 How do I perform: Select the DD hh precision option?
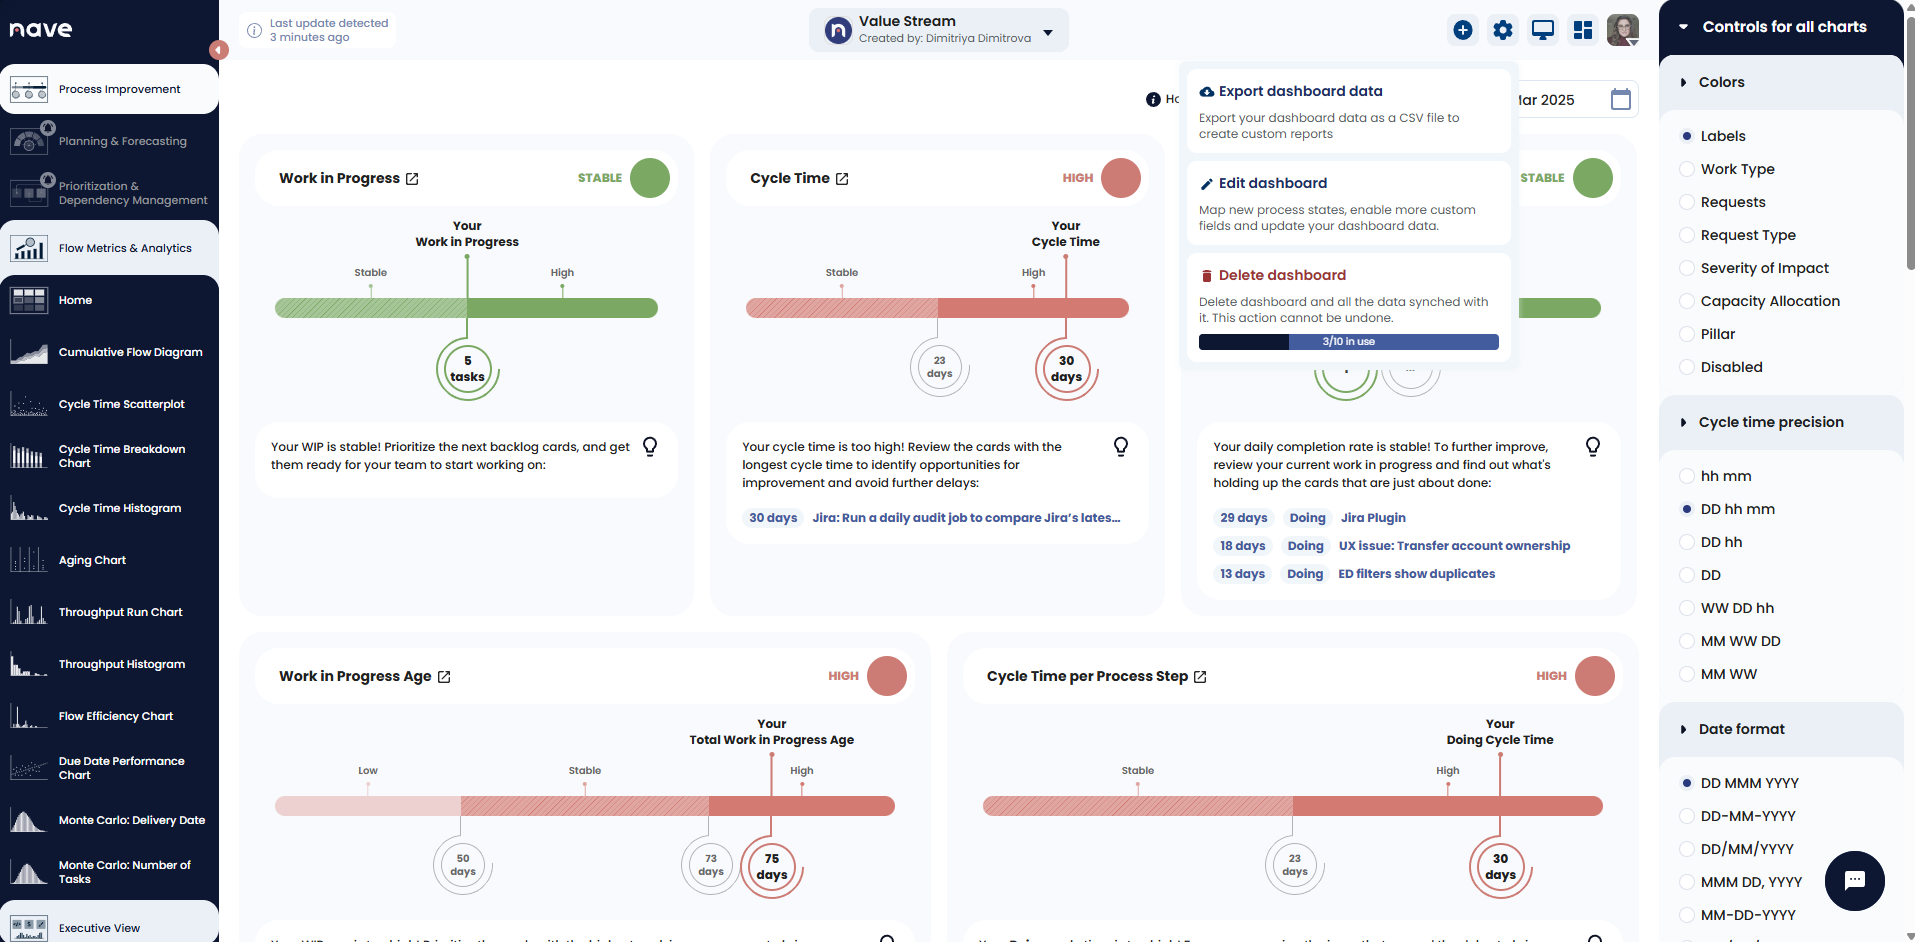tap(1687, 542)
